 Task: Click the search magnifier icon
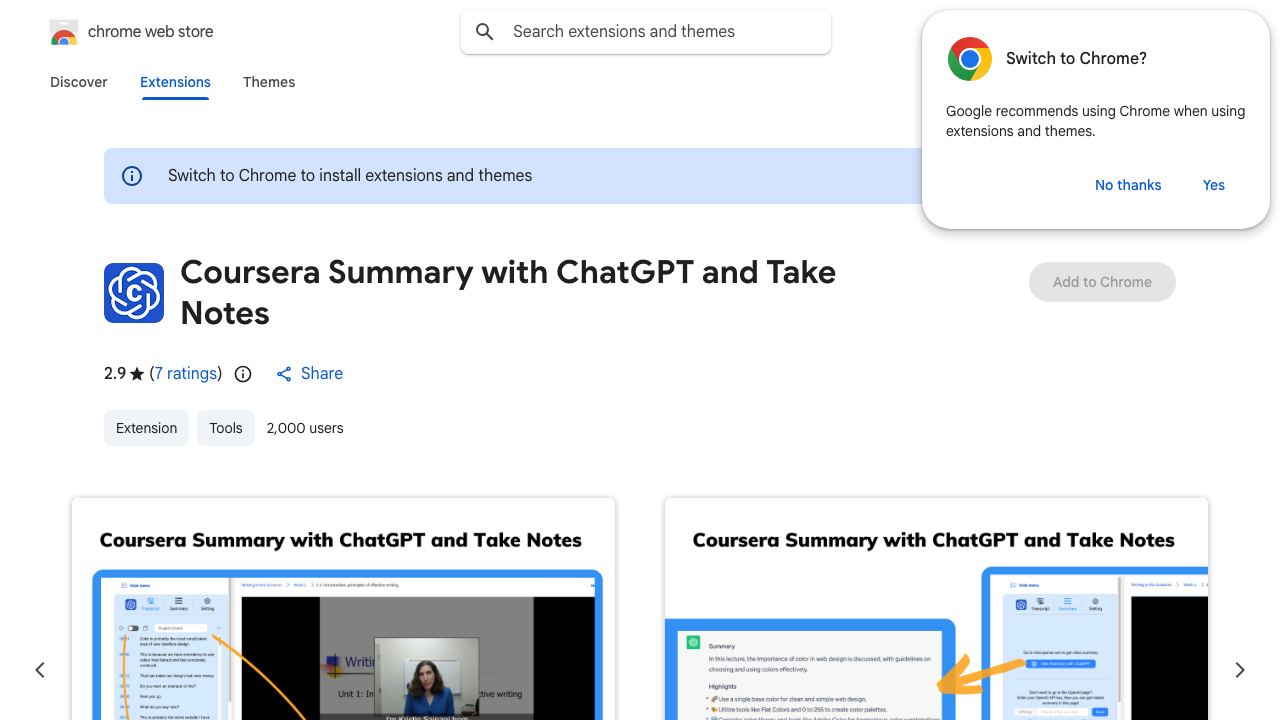[485, 32]
